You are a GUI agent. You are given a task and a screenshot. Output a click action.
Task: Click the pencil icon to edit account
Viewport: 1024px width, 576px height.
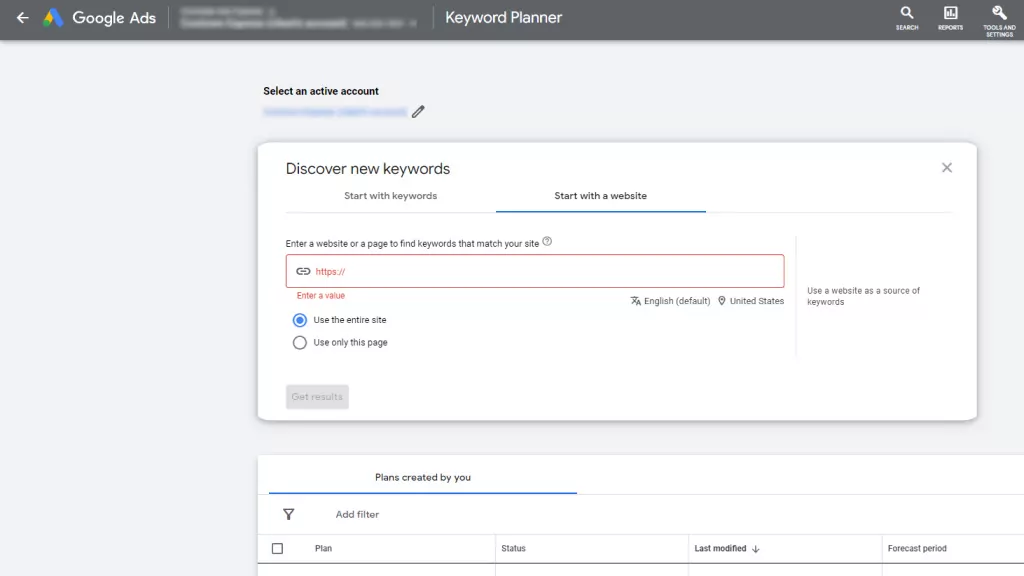point(418,112)
